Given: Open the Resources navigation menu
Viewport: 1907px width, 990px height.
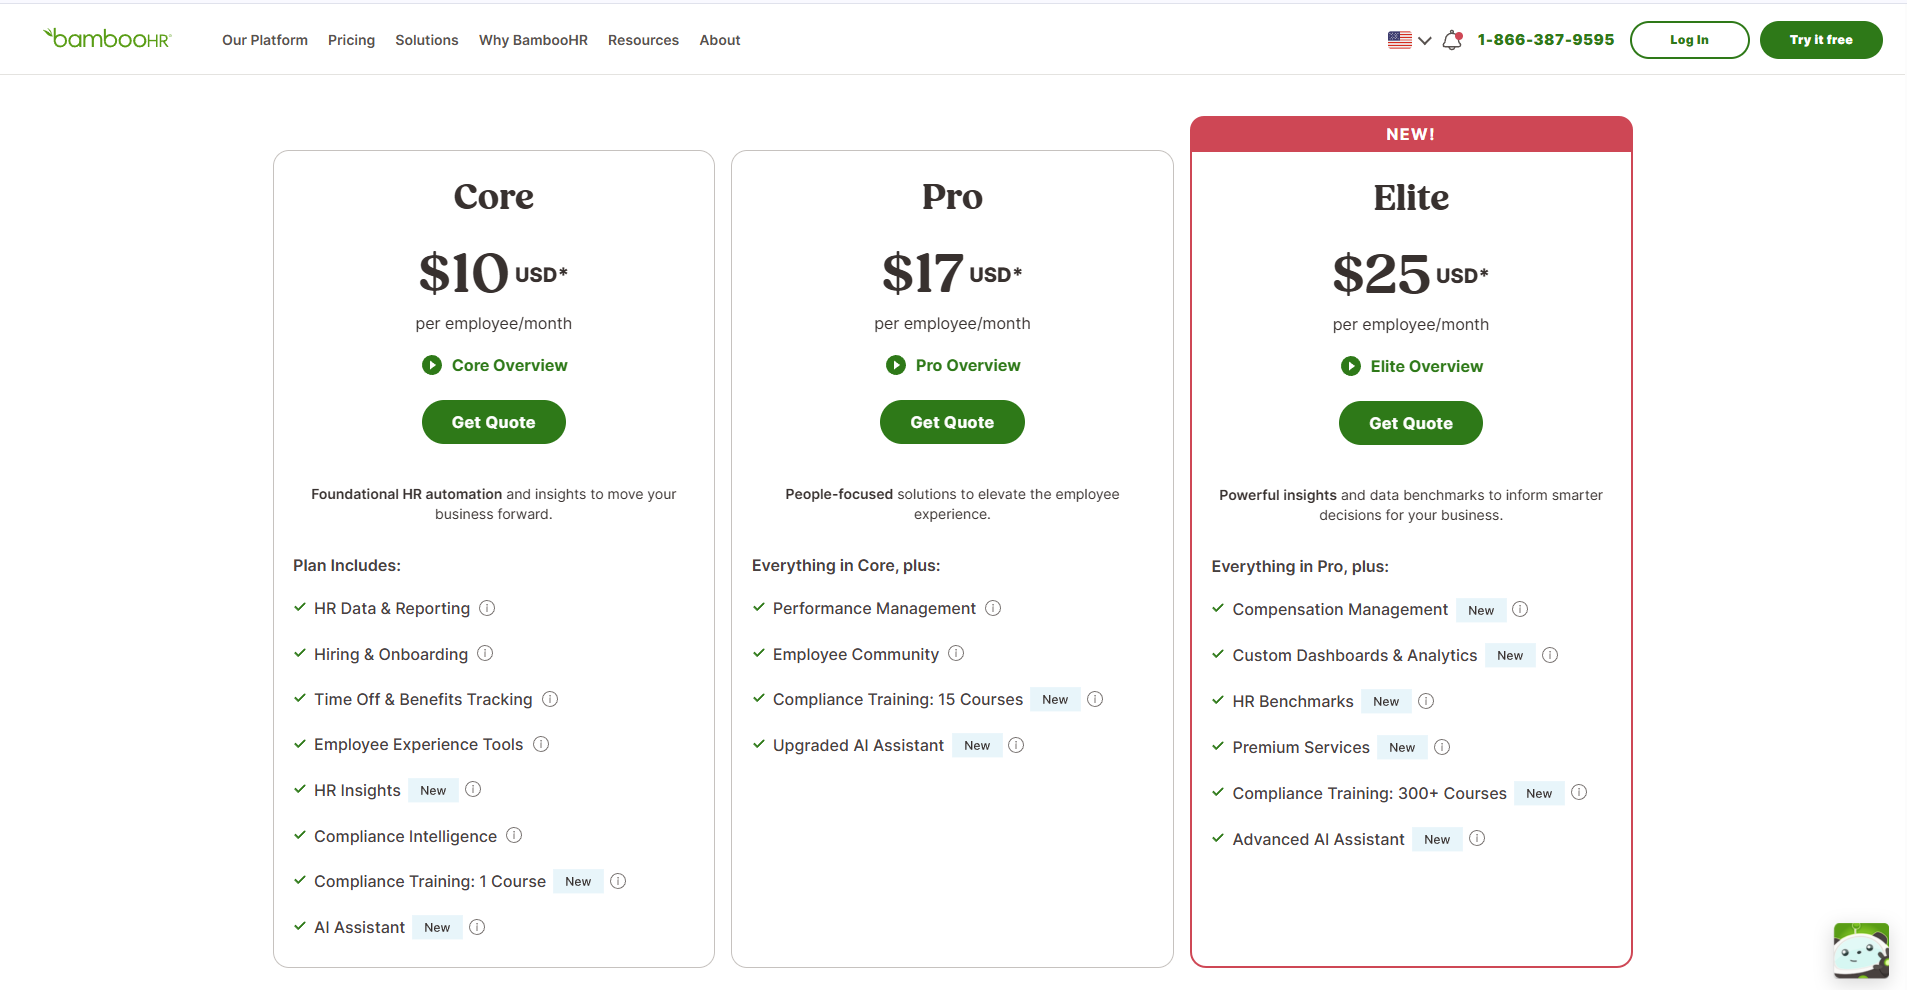Looking at the screenshot, I should coord(643,40).
